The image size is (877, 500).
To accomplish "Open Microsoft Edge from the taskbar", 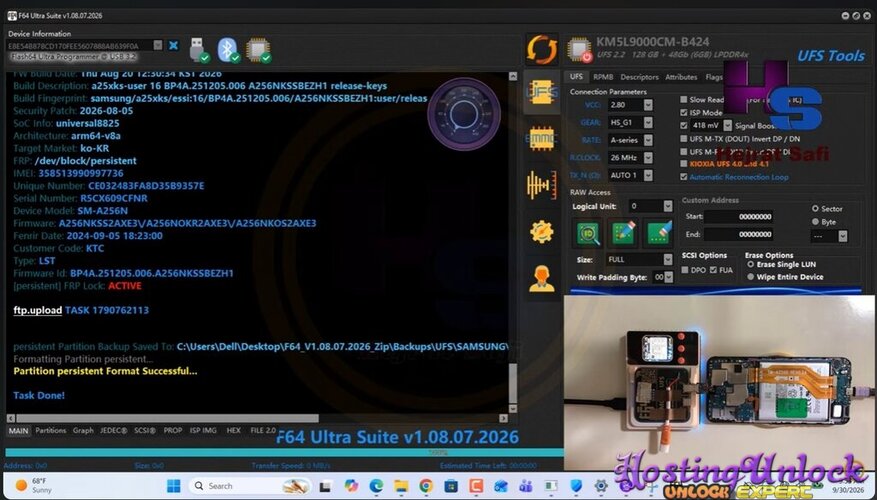I will [376, 485].
